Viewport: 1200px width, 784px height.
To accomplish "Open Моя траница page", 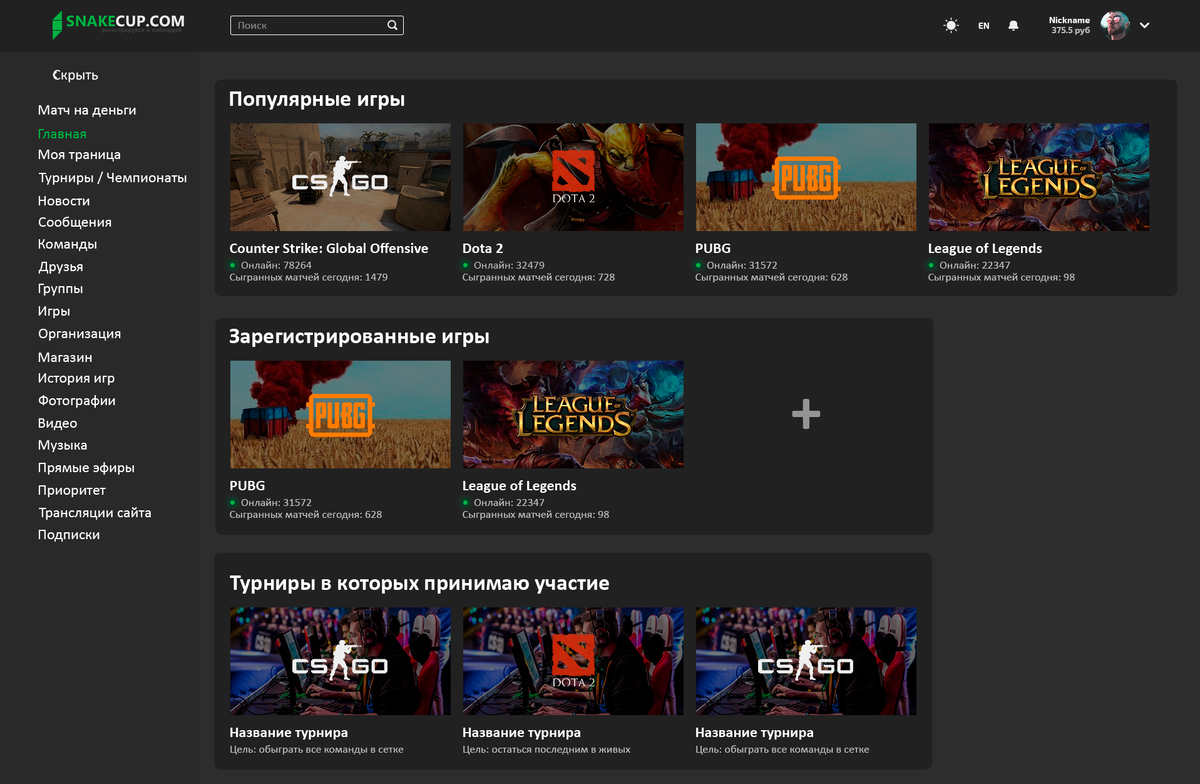I will (79, 155).
